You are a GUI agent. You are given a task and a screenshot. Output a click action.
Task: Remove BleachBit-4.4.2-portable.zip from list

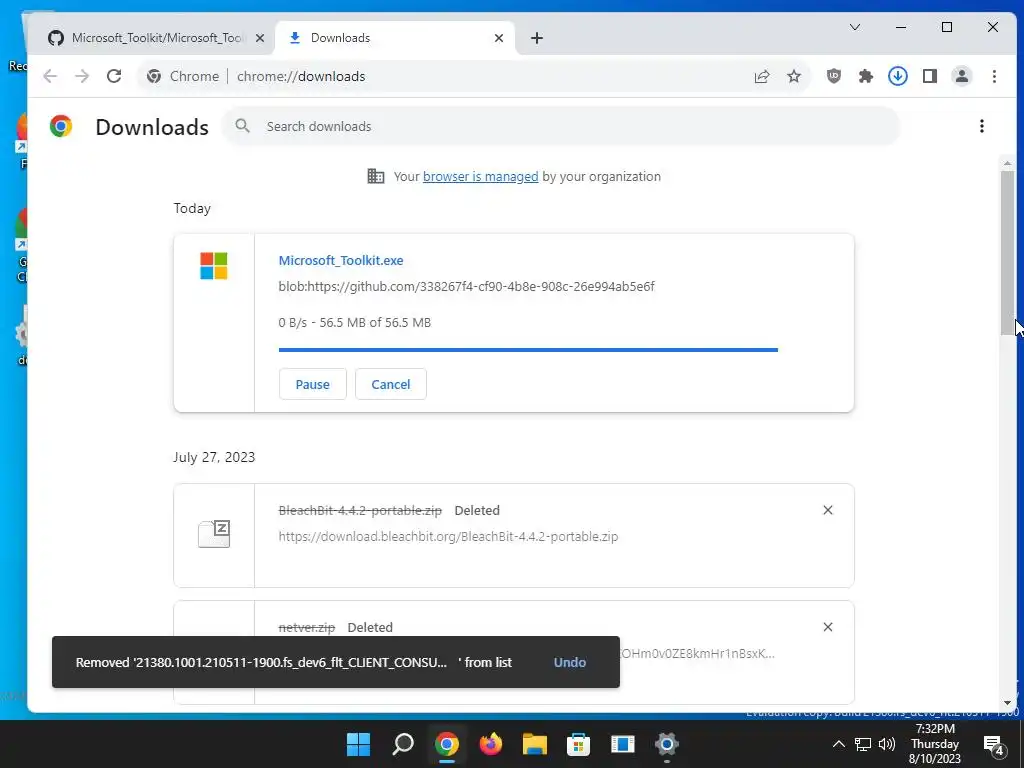tap(827, 510)
